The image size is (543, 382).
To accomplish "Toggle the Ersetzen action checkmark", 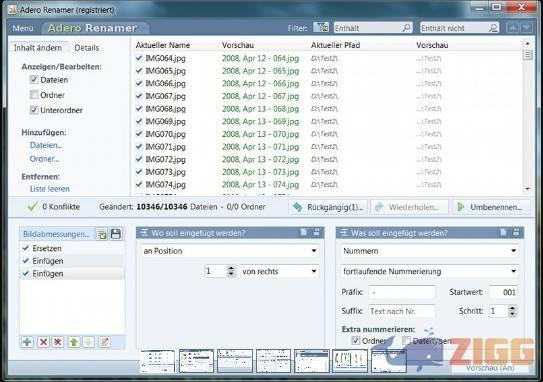I will [25, 248].
